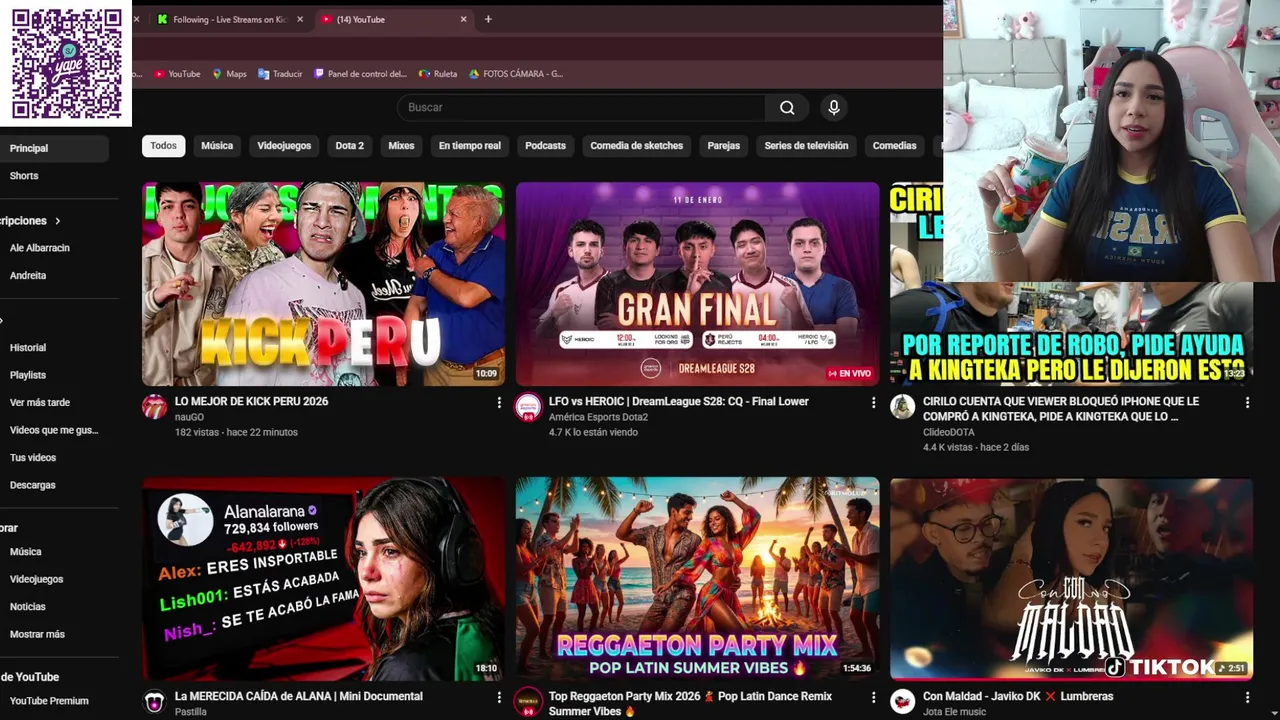This screenshot has width=1280, height=720.
Task: Select the Dota 2 filter chip
Action: click(x=349, y=146)
